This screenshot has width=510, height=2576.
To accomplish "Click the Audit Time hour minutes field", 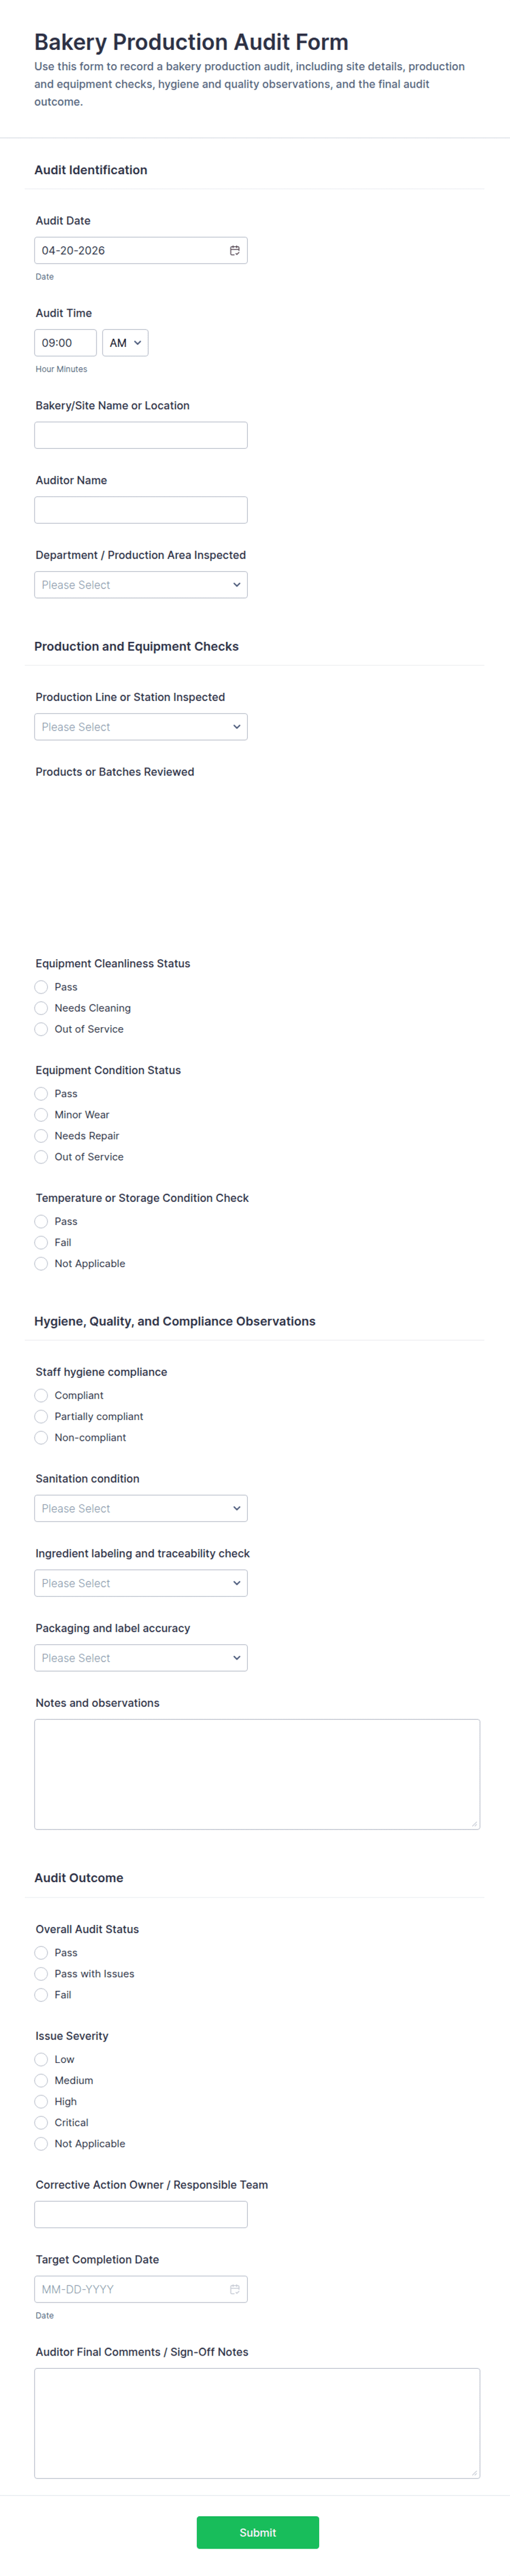I will point(65,343).
